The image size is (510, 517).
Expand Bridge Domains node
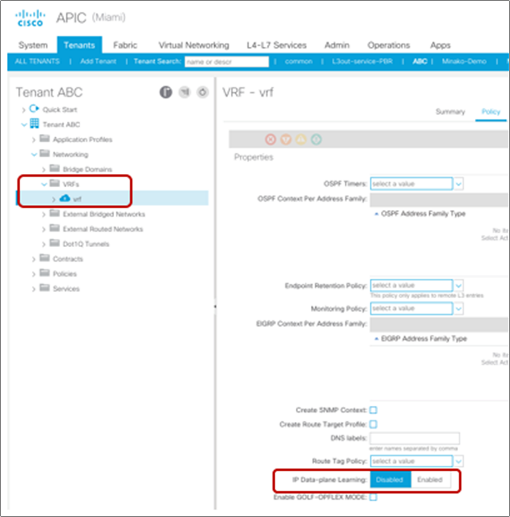pos(43,170)
